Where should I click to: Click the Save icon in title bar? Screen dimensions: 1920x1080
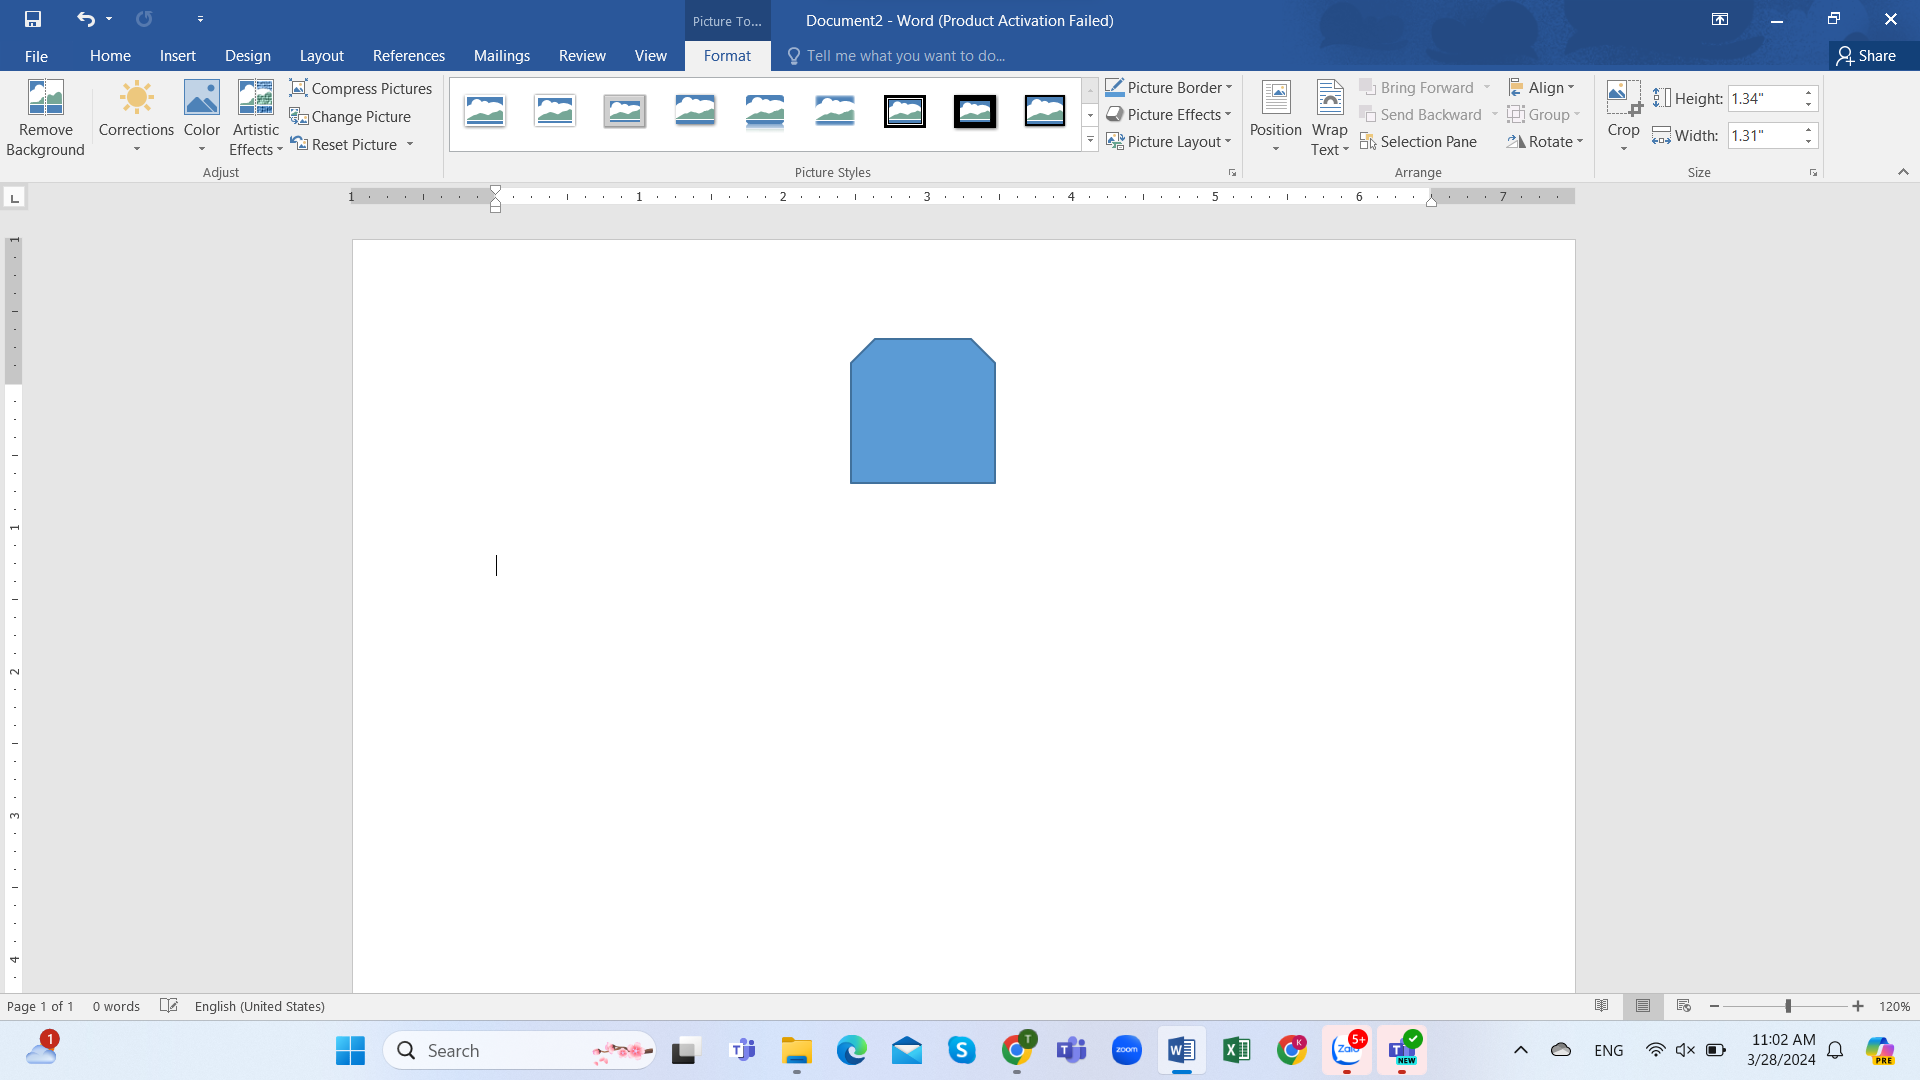coord(33,19)
